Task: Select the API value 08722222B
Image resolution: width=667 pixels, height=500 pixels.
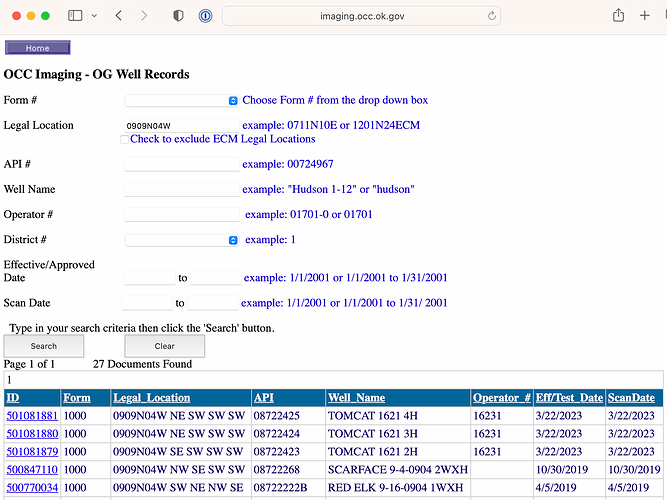Action: tap(280, 487)
